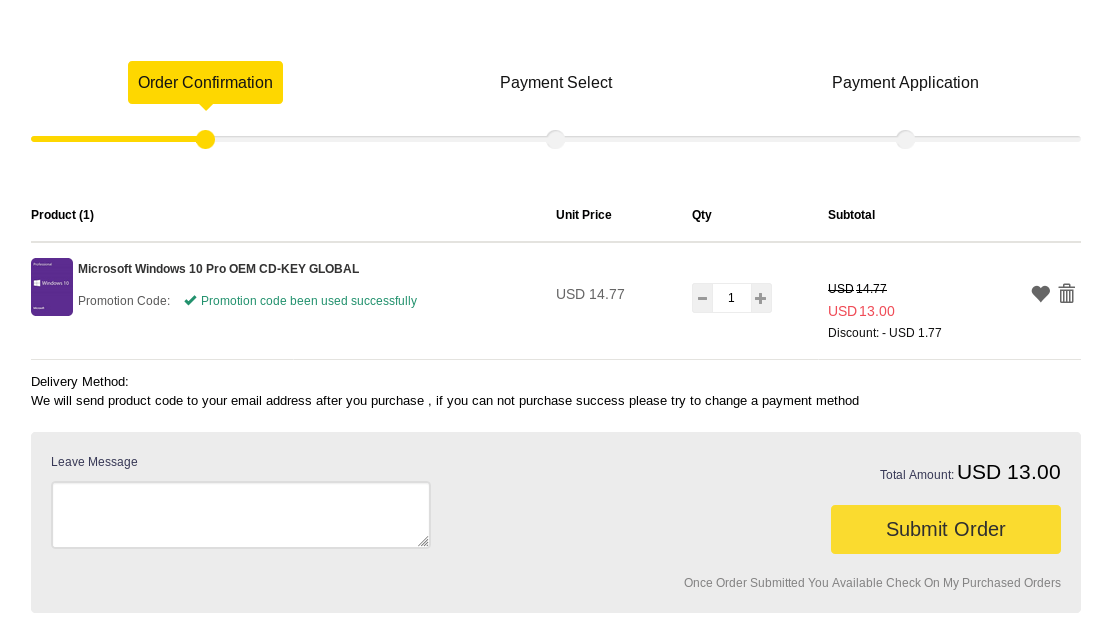The width and height of the screenshot is (1098, 621).
Task: Click the 'Discount: - USD 1.77' text
Action: 884,333
